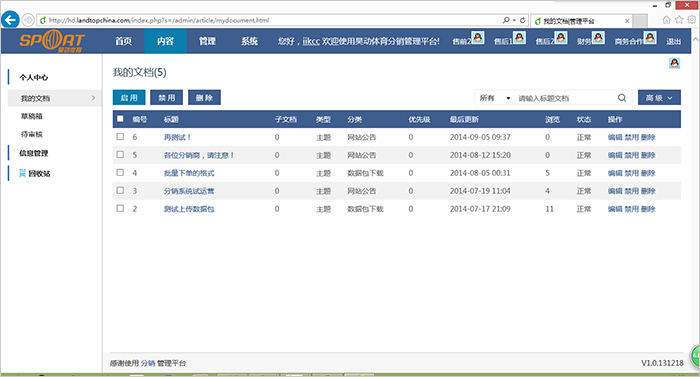This screenshot has height=377, width=700.
Task: Expand the 高级 advanced search dropdown
Action: (659, 98)
